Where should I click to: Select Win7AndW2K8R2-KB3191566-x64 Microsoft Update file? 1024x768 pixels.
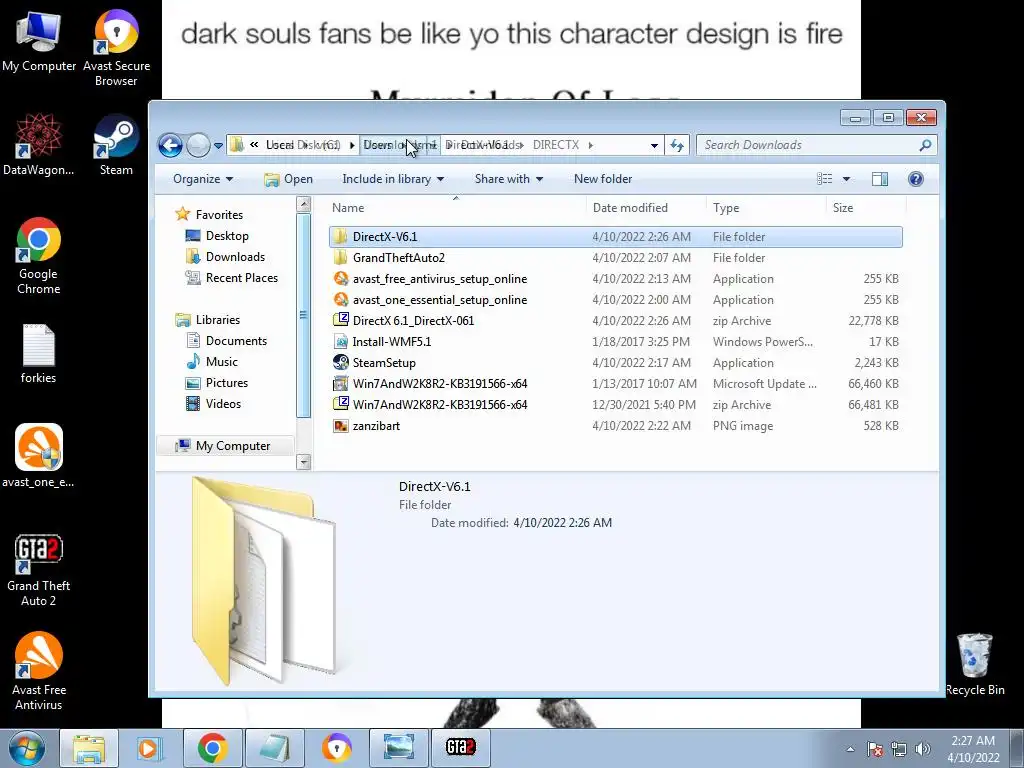pos(615,384)
